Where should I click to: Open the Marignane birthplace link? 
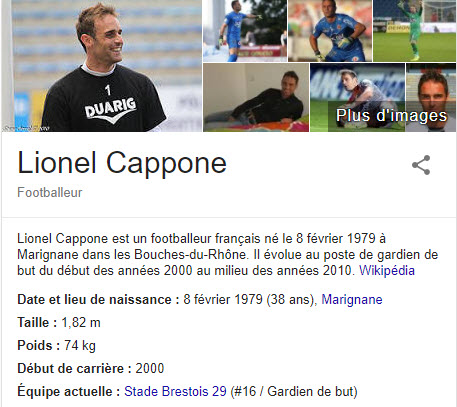[x=352, y=299]
